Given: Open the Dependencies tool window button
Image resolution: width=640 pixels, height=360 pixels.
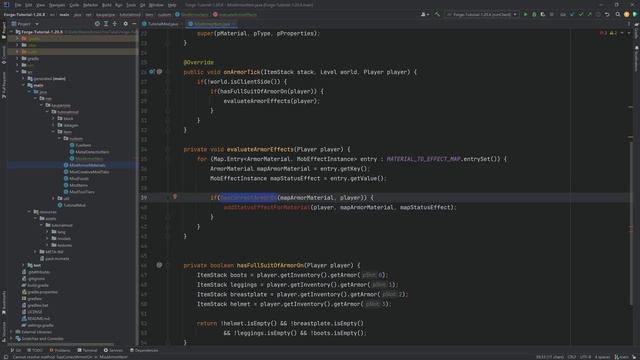Looking at the screenshot, I should click(144, 350).
